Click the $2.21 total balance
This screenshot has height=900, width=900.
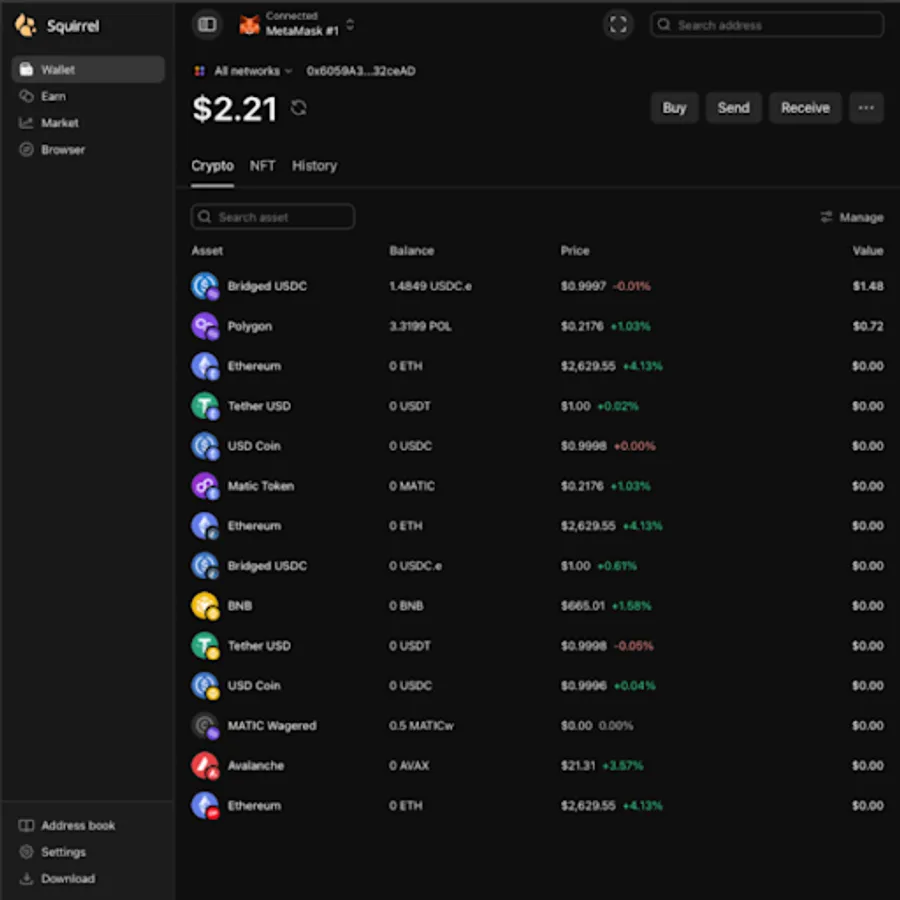(x=235, y=108)
